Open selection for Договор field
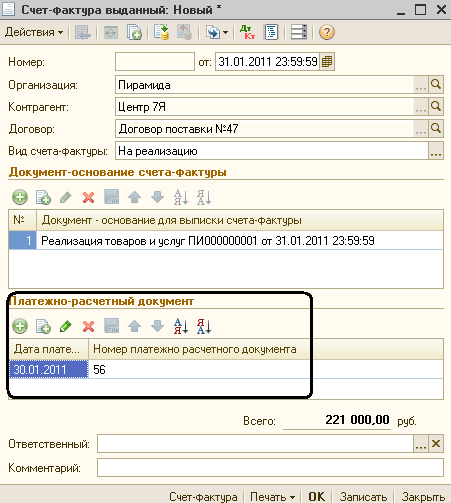This screenshot has width=451, height=503. click(421, 129)
